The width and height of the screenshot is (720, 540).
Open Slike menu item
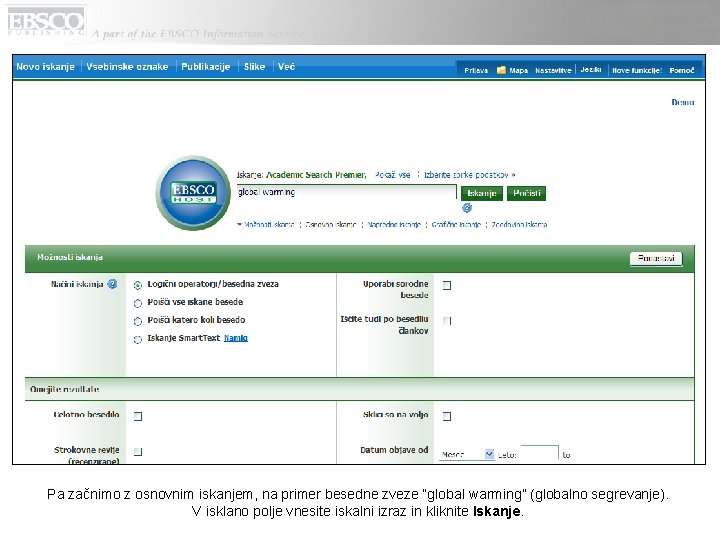(x=254, y=67)
